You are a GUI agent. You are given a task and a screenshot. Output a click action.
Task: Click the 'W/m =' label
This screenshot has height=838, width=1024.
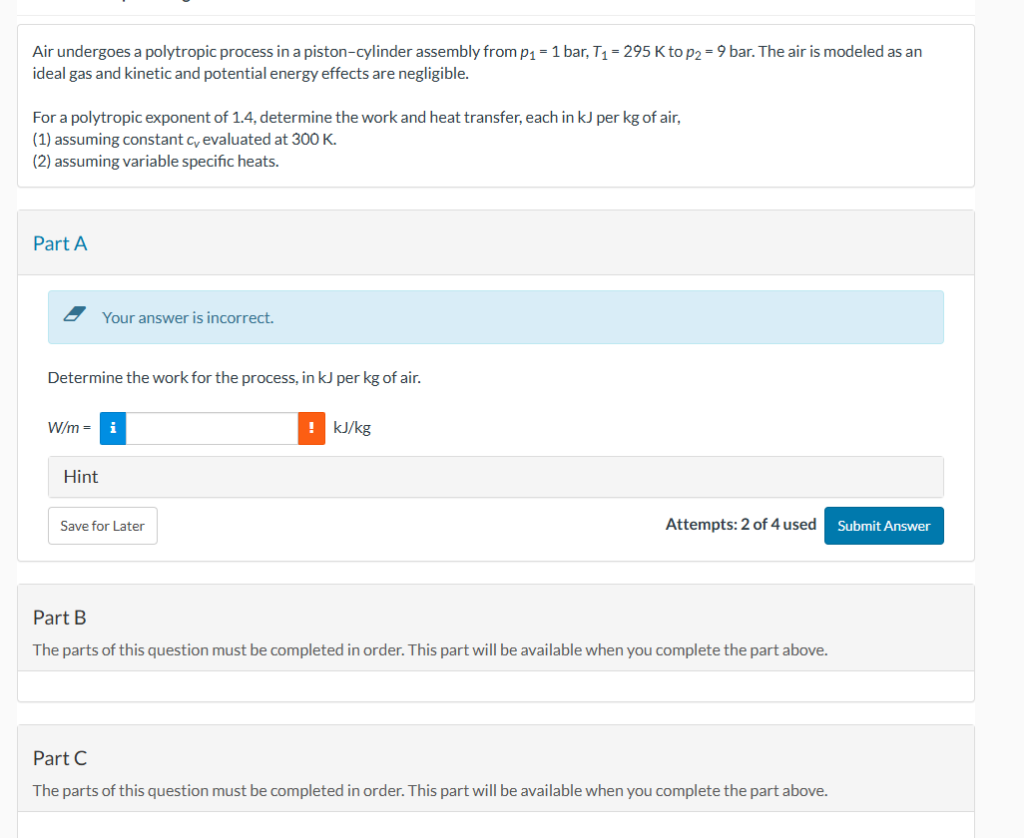coord(69,428)
